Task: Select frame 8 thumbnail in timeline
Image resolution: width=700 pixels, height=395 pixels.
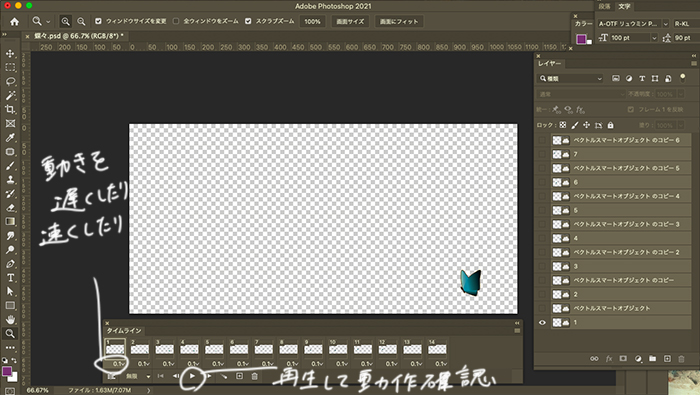Action: tap(288, 348)
